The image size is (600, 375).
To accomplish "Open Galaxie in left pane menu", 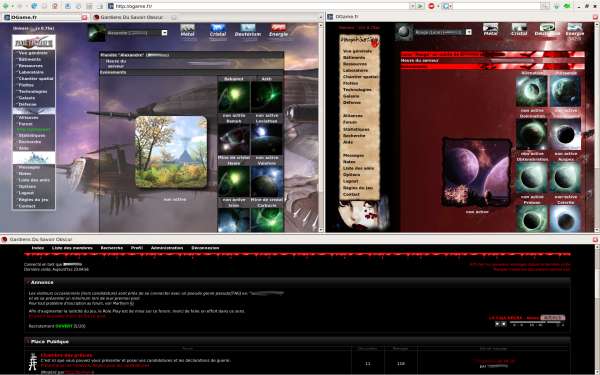I will 27,98.
